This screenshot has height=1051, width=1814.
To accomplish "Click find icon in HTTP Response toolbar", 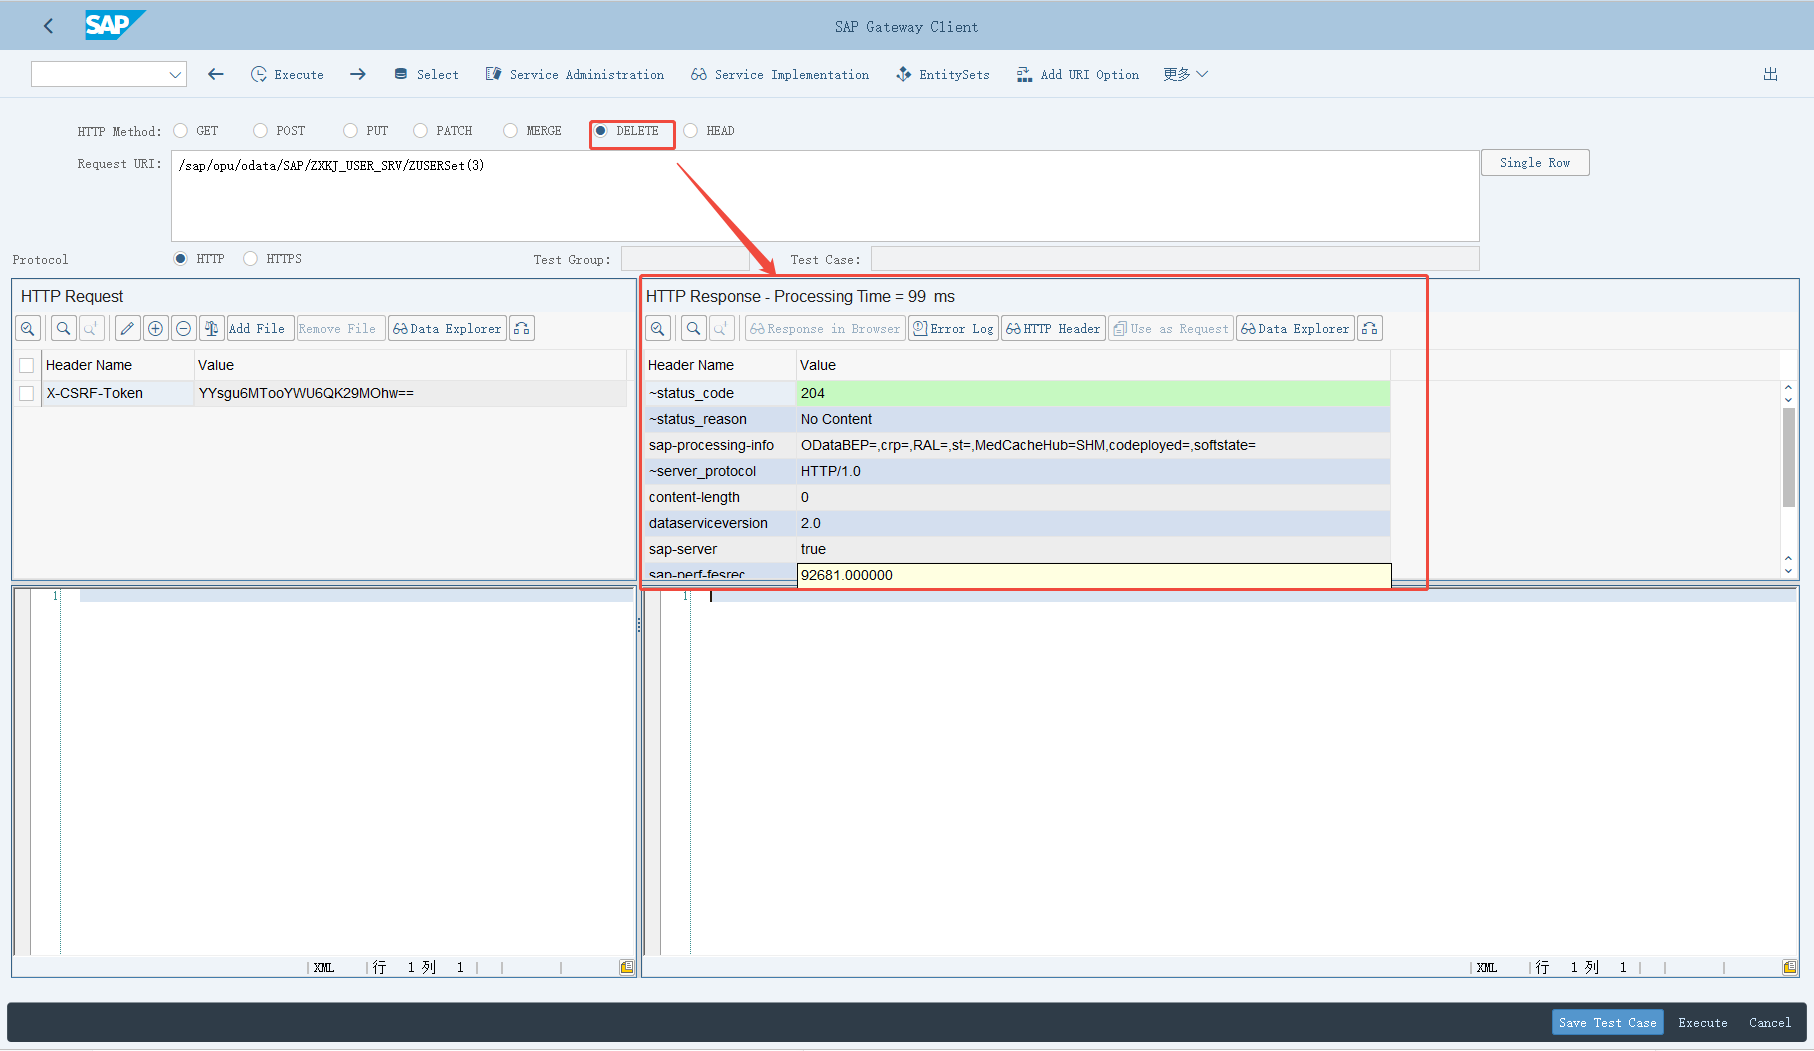I will tap(693, 328).
